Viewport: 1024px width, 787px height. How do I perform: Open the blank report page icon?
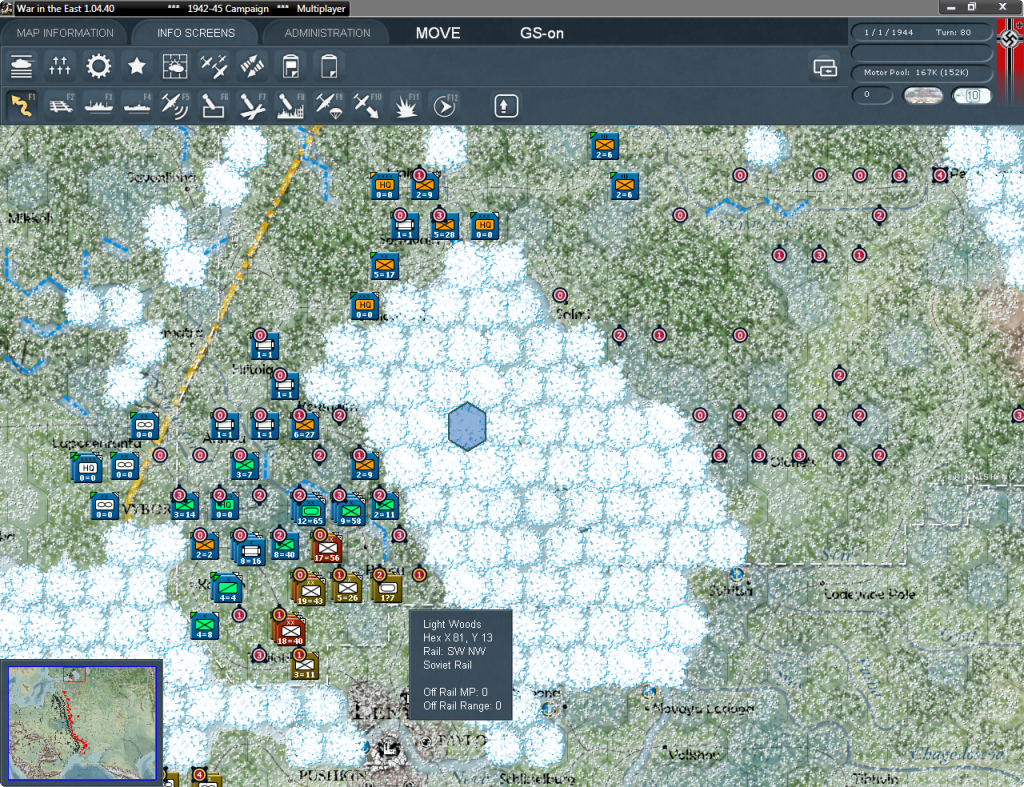[x=329, y=67]
